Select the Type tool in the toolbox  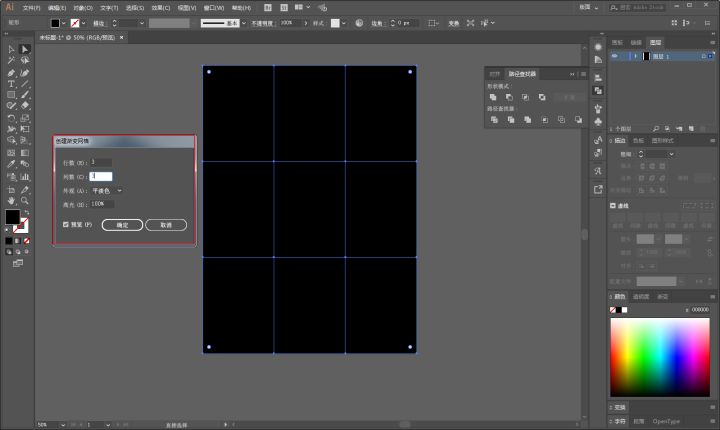[x=11, y=84]
